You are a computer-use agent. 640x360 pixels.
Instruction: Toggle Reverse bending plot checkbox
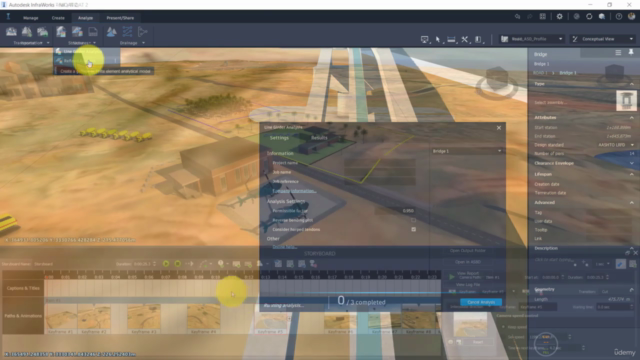pyautogui.click(x=413, y=220)
